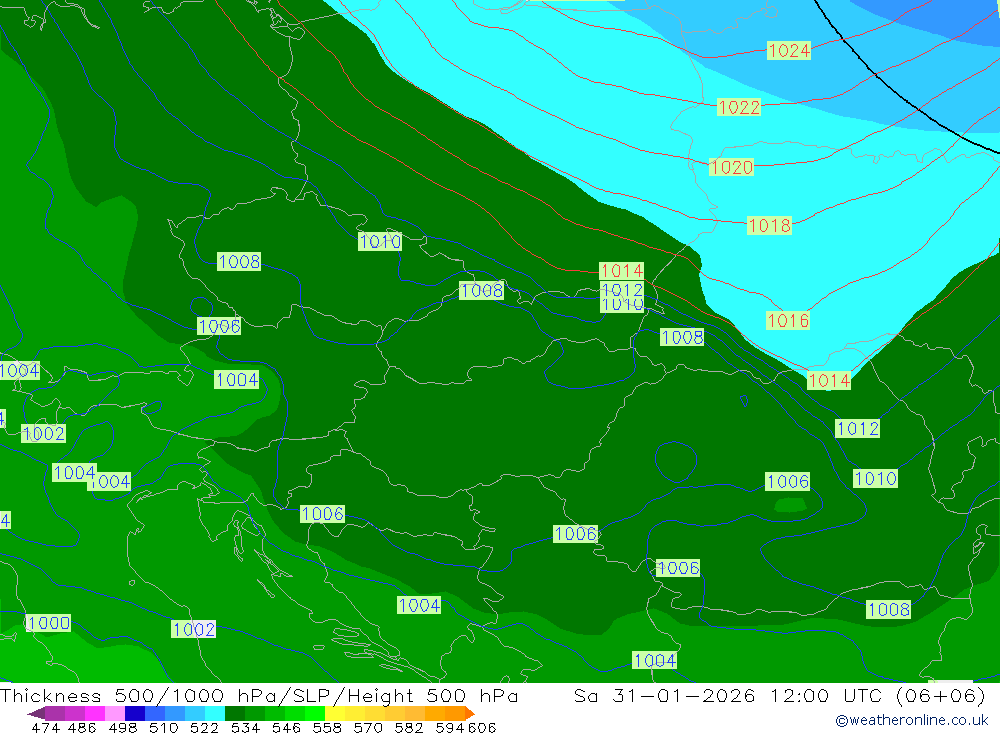Select the light pink legend swatch
1000x733 pixels.
pyautogui.click(x=113, y=714)
